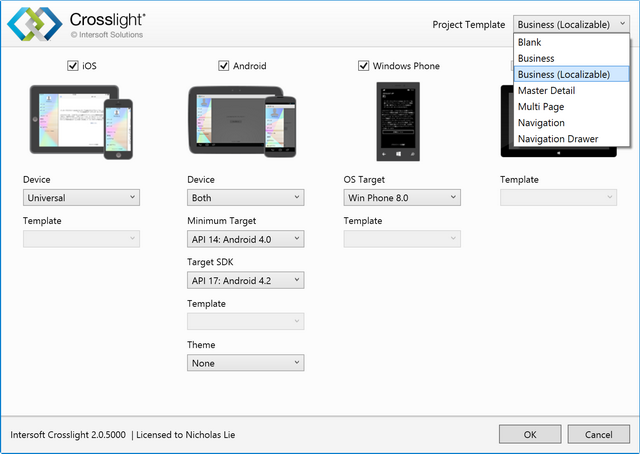Click the Minimum Target label
This screenshot has width=640, height=454.
click(222, 220)
